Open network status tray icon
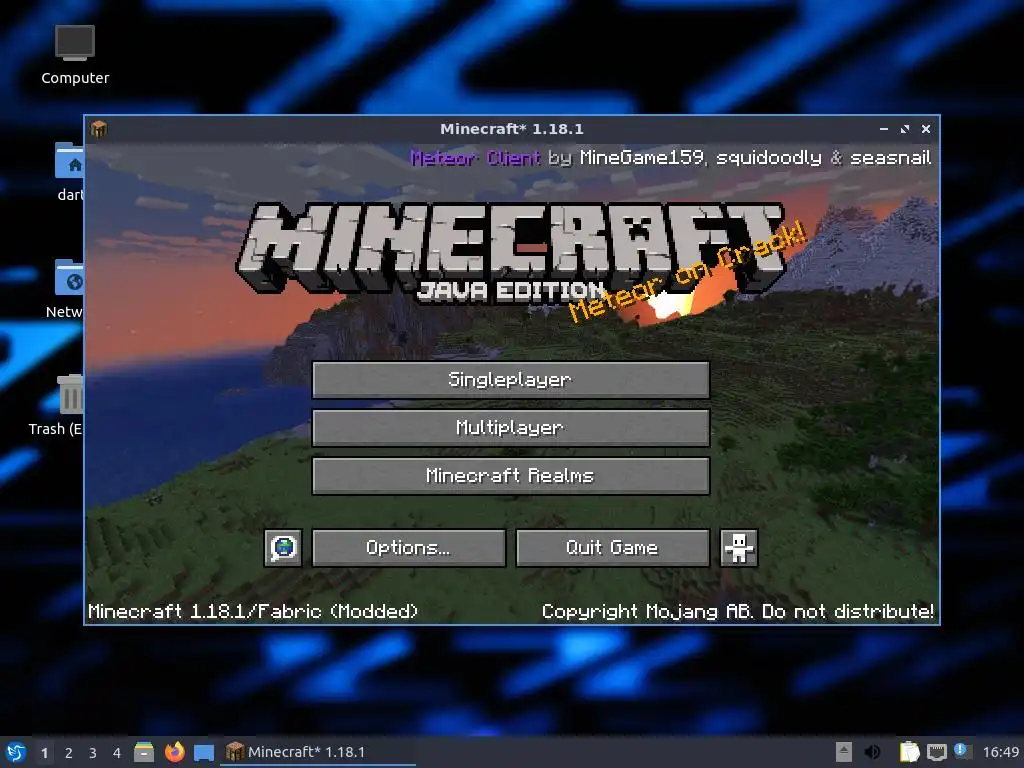Screen dimensions: 1024x768 coord(936,752)
